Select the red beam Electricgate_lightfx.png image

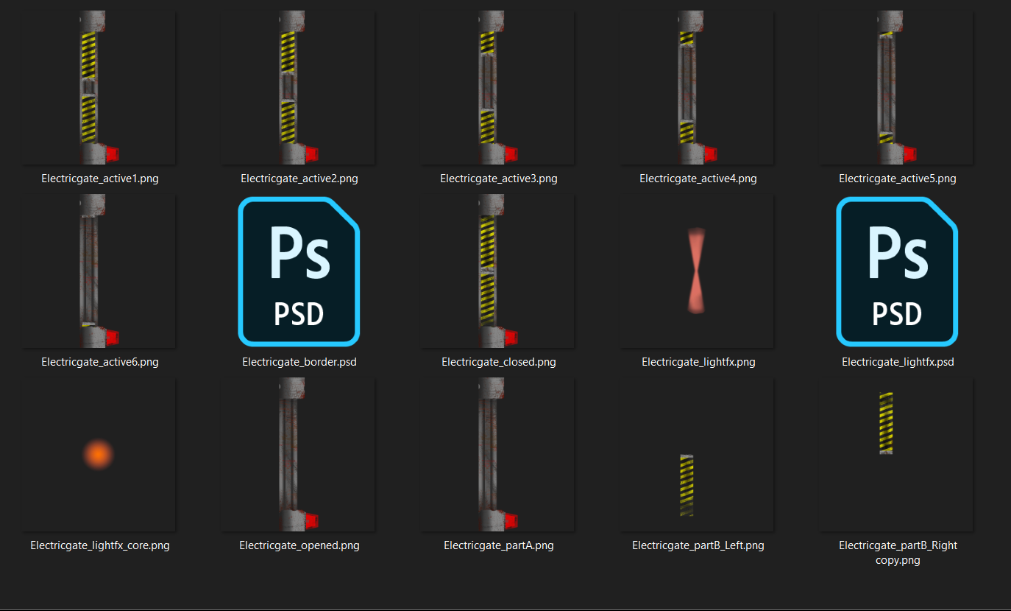point(696,271)
